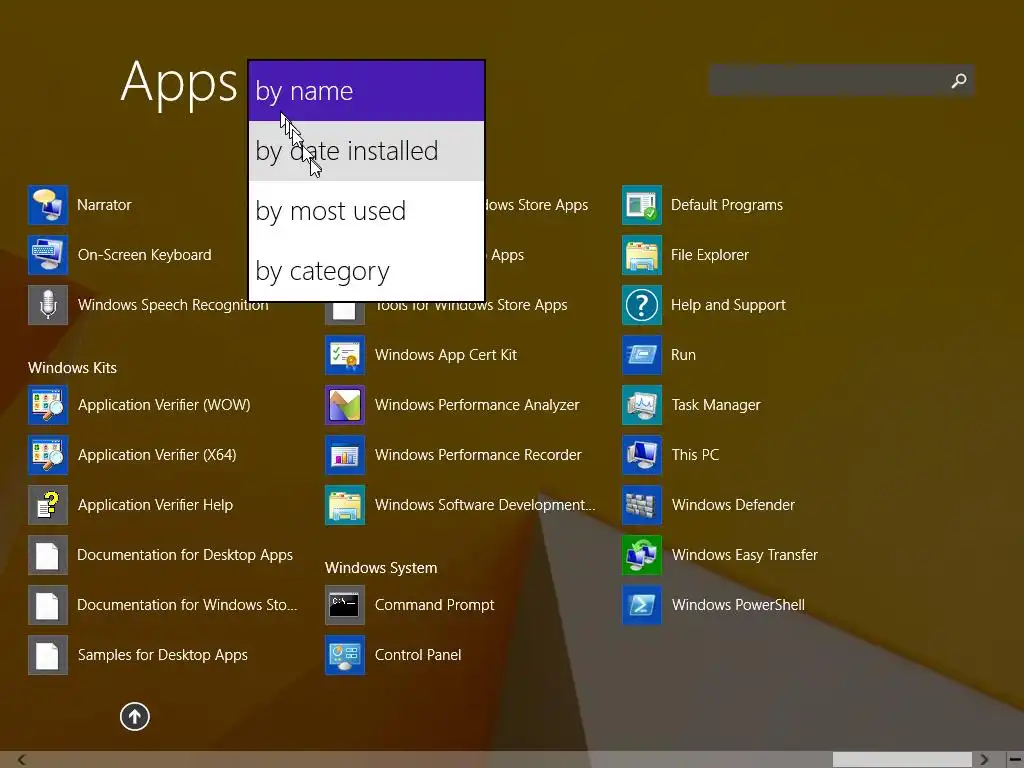Click the 'On-Screen Keyboard' label
Viewport: 1024px width, 768px height.
pyautogui.click(x=144, y=255)
